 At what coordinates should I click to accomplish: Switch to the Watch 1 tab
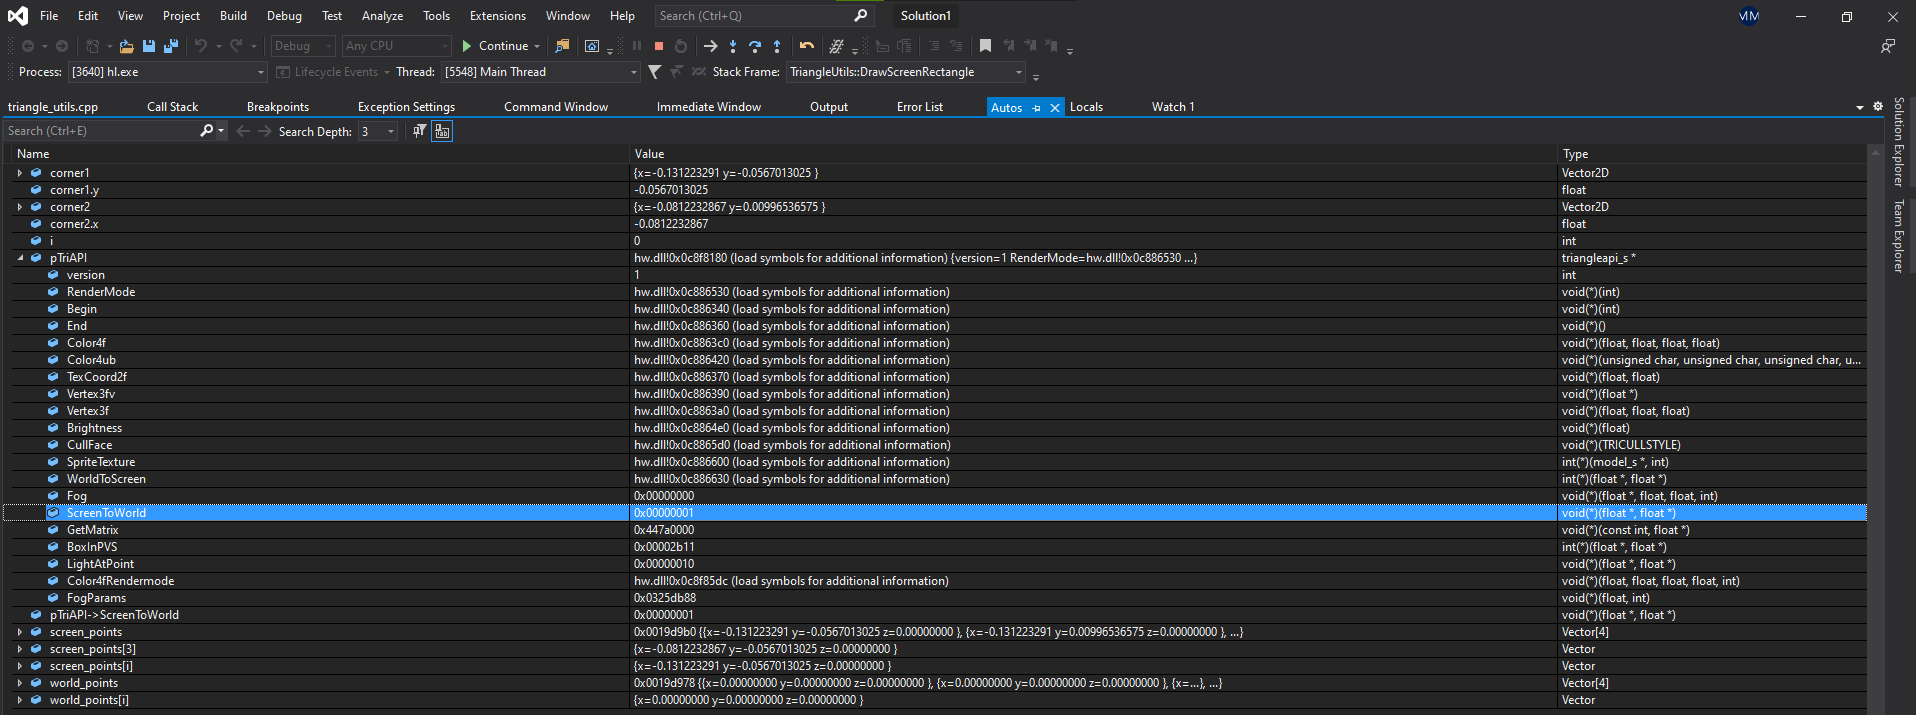click(1173, 107)
